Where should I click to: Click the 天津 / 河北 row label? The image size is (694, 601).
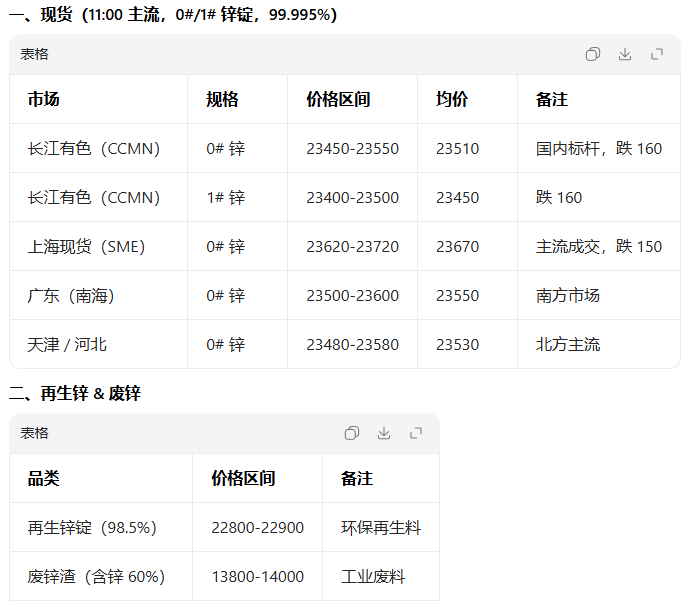coord(67,344)
